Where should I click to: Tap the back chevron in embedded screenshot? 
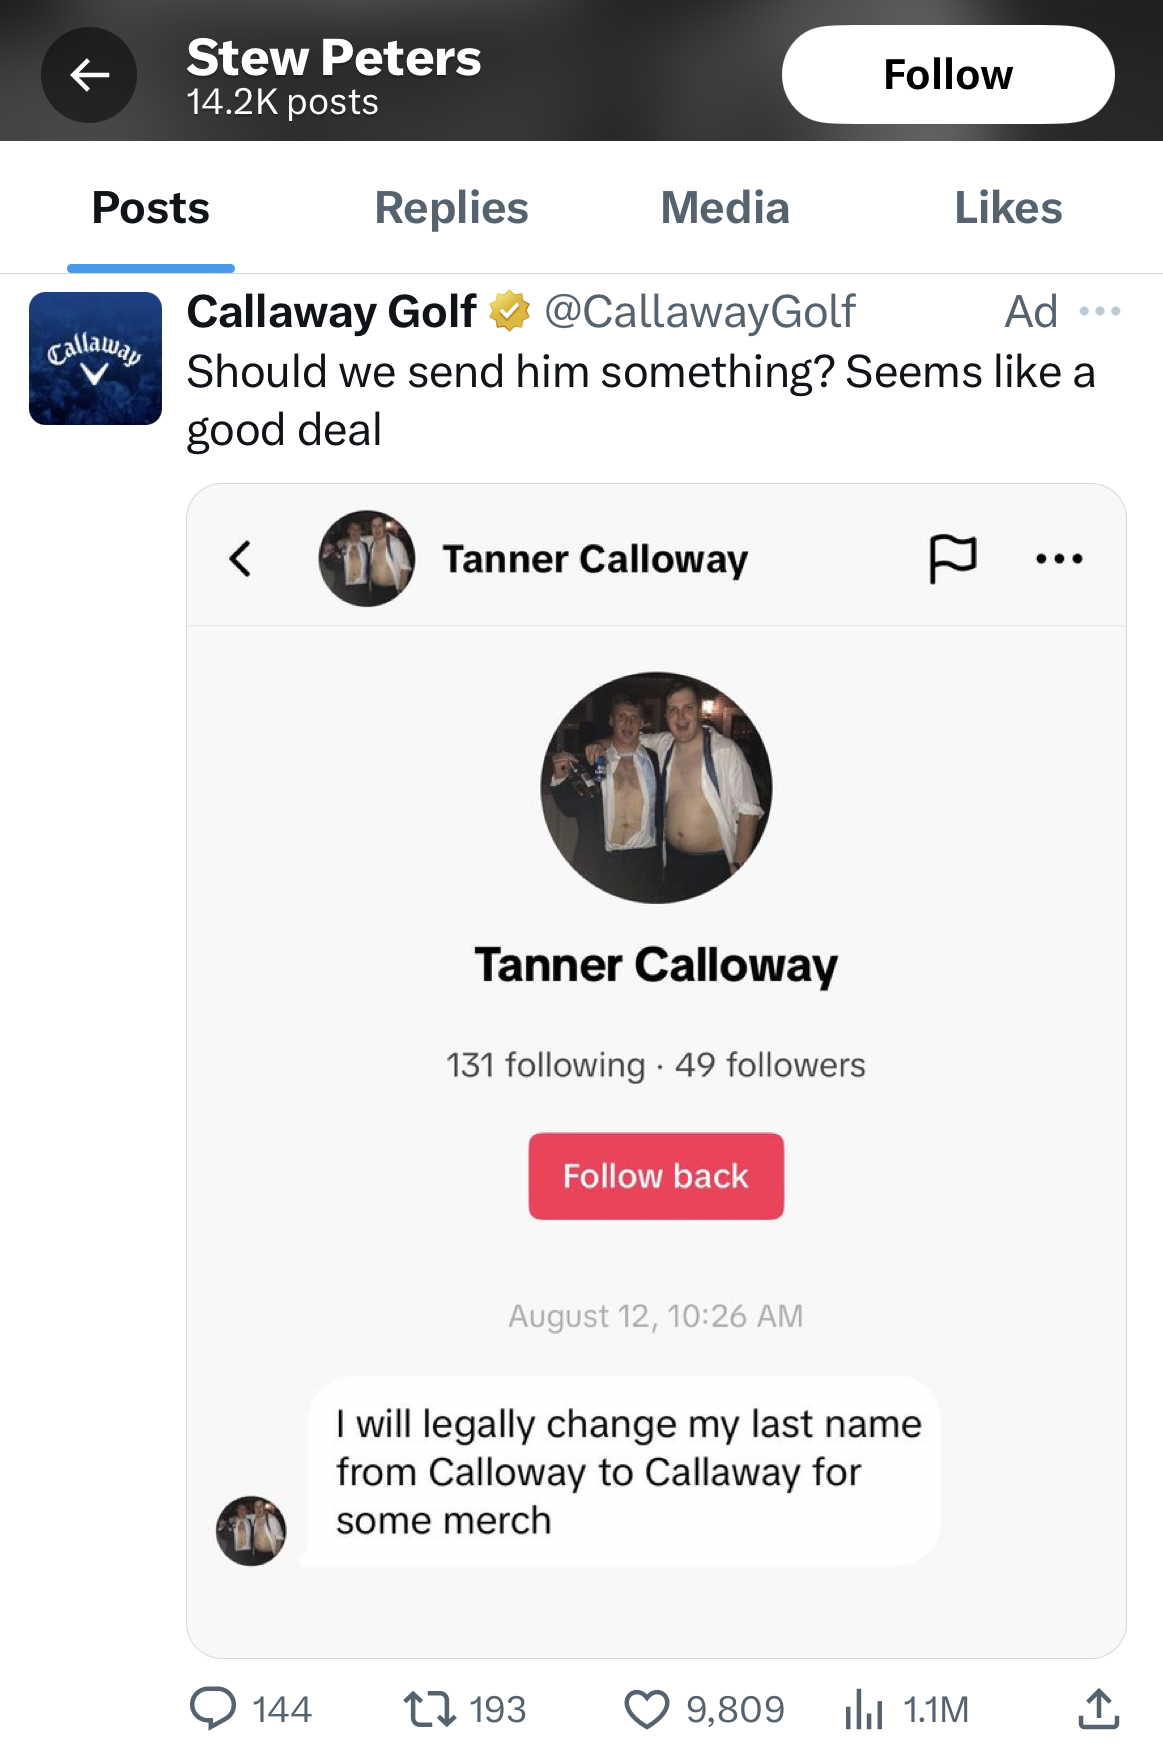coord(240,559)
